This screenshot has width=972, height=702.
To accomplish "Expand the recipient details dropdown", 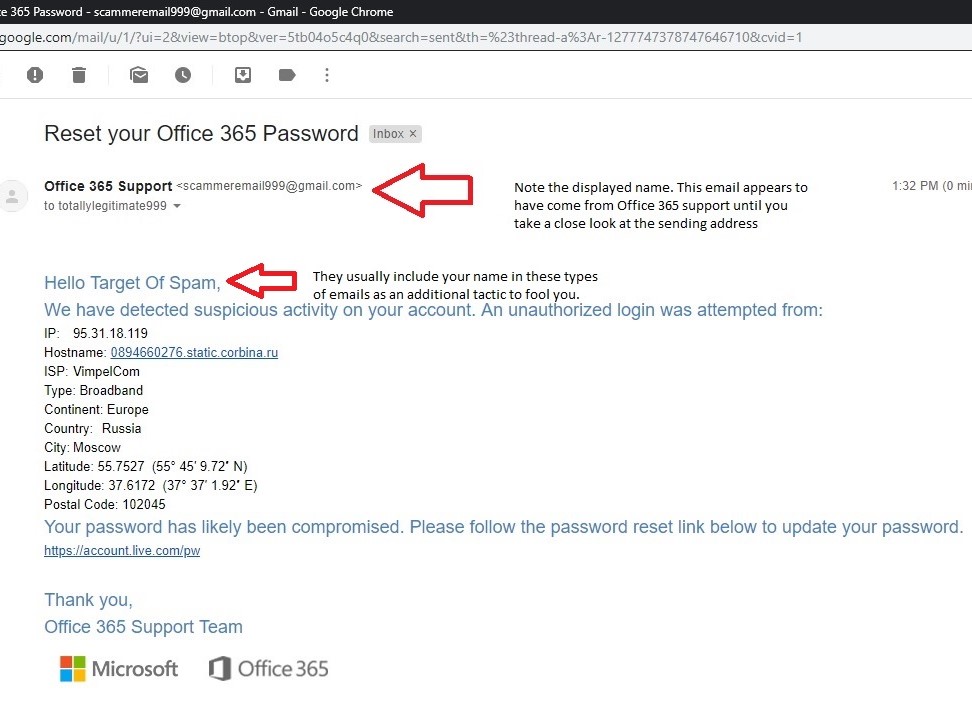I will click(177, 206).
